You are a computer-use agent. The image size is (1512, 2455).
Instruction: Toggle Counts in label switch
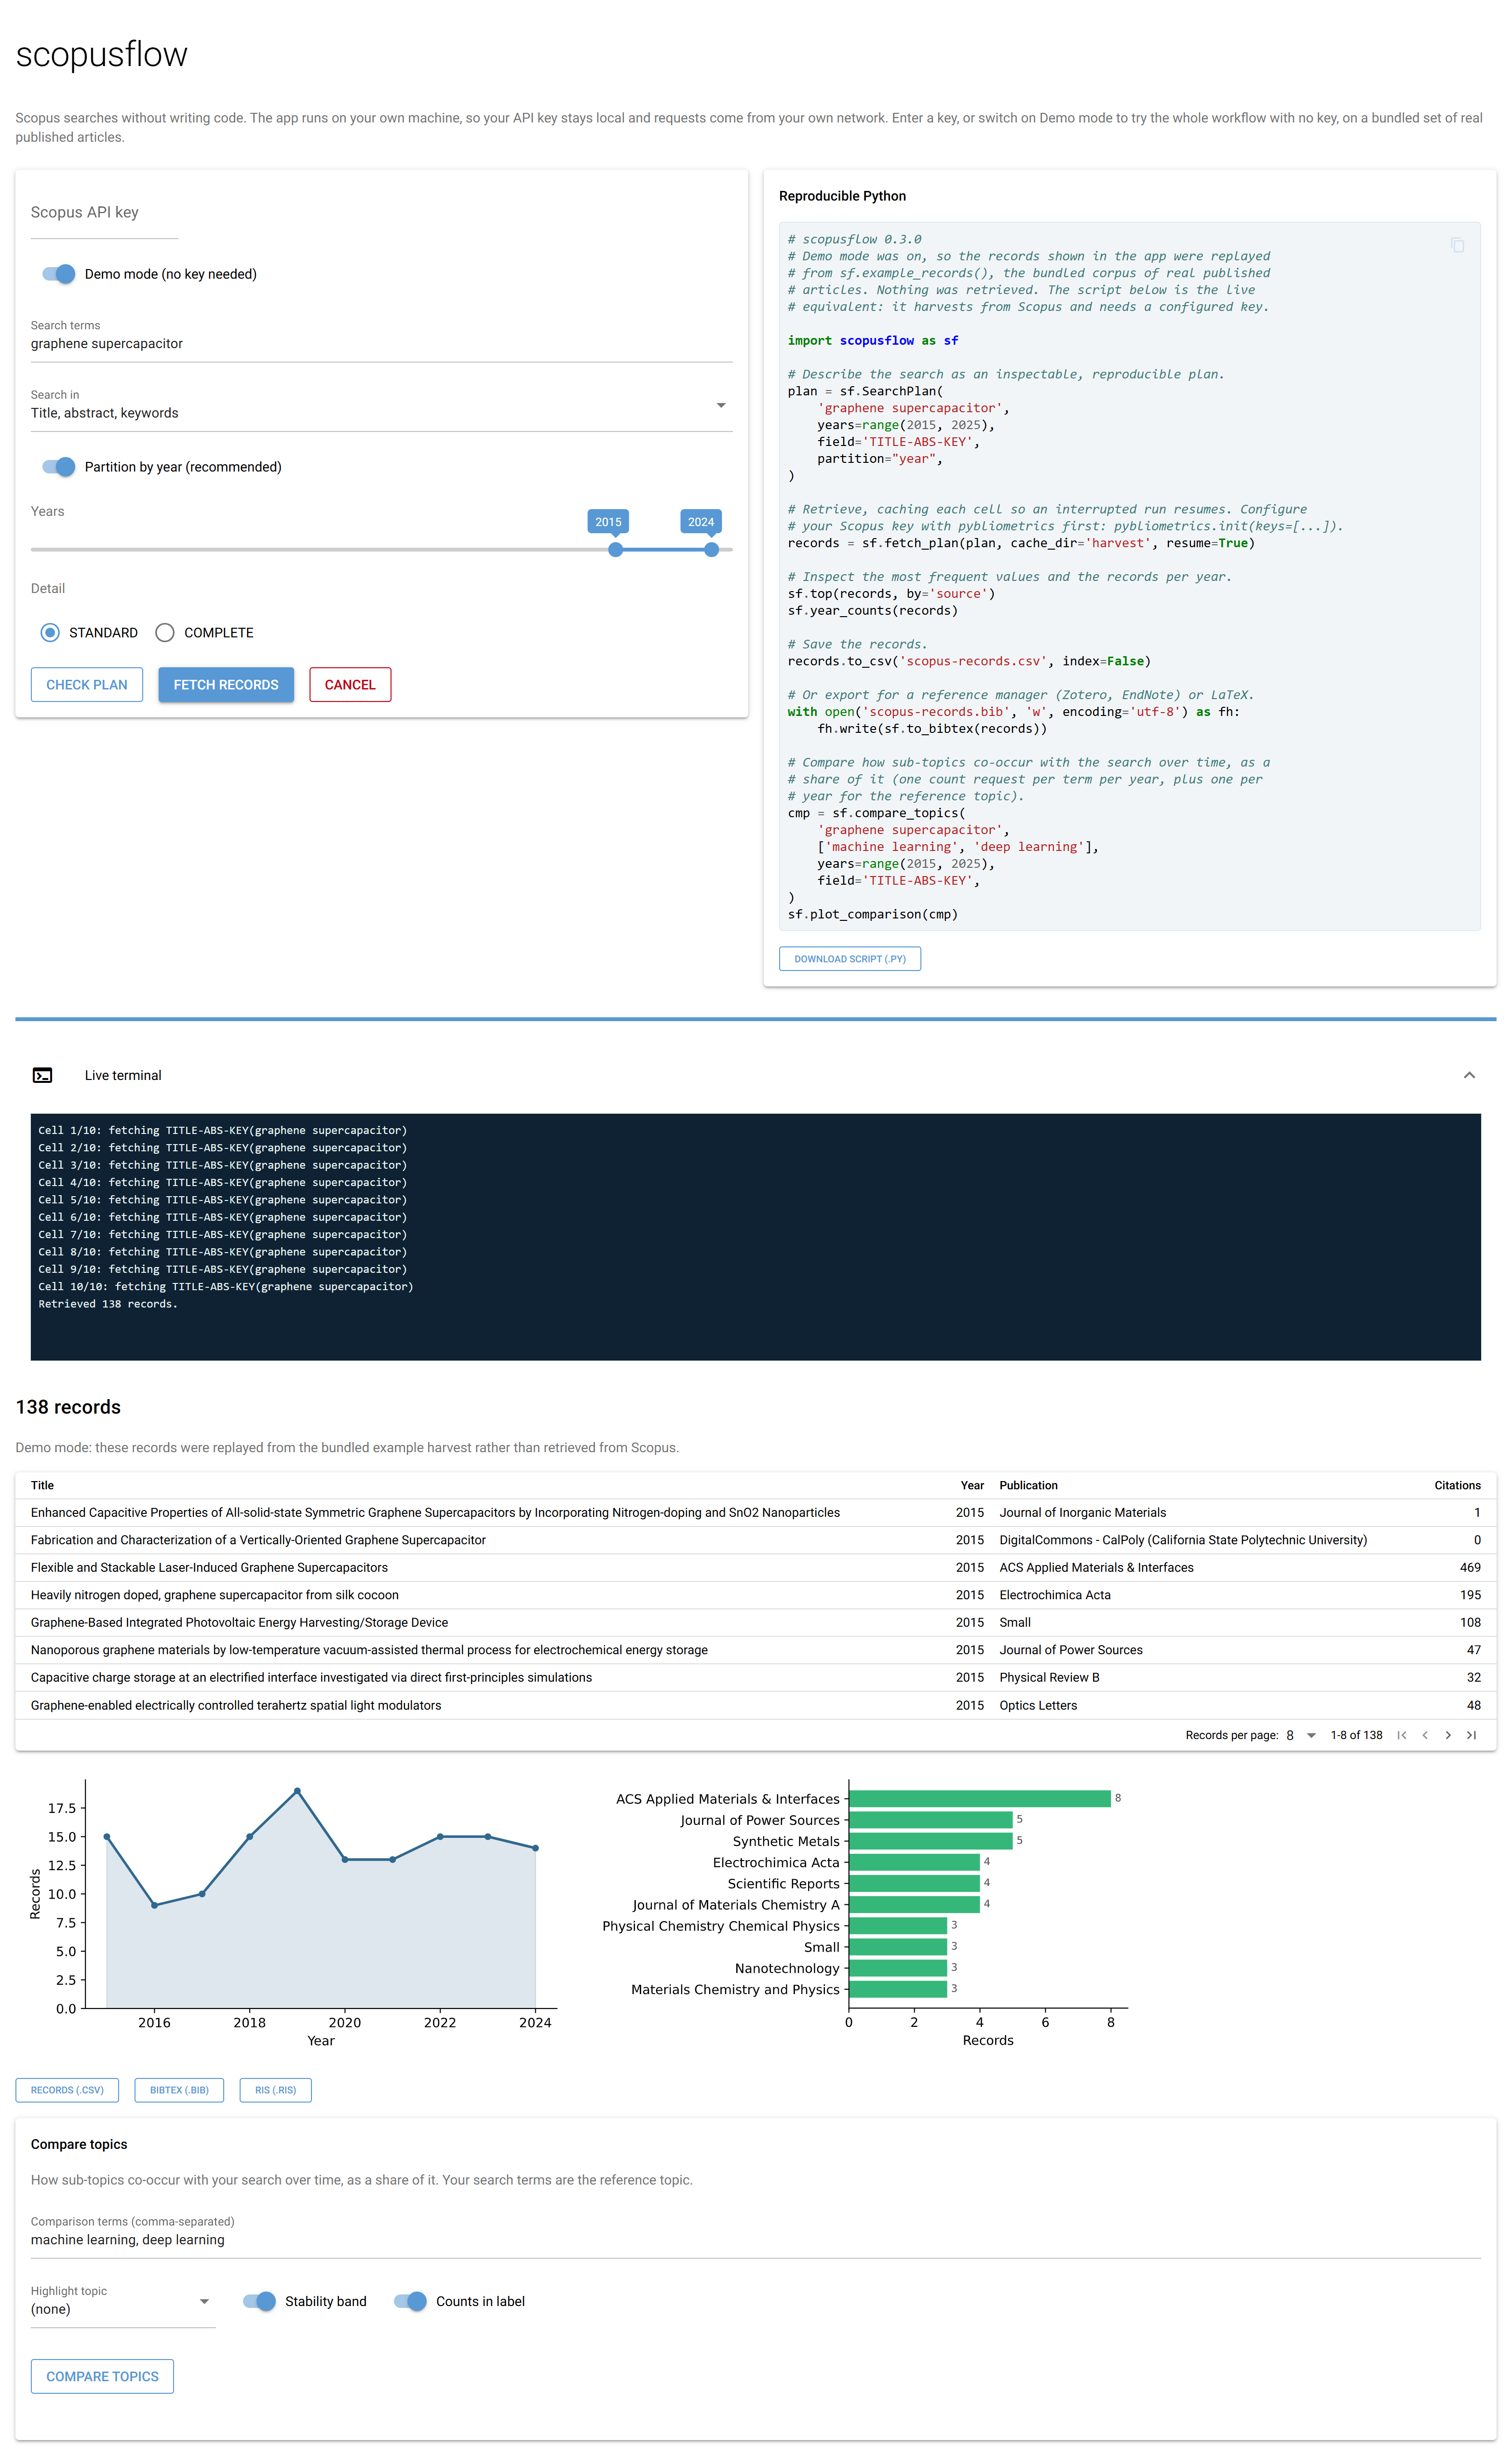pos(411,2301)
